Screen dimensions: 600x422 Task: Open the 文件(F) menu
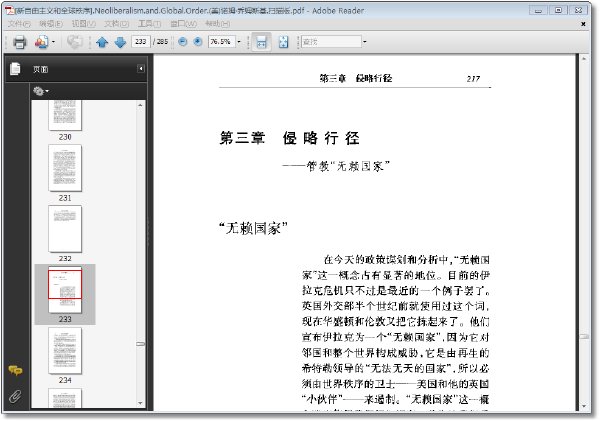(19, 24)
